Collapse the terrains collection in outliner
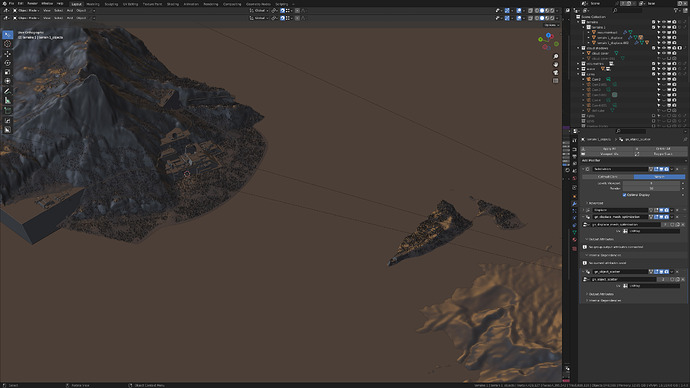The height and width of the screenshot is (388, 690). click(579, 22)
